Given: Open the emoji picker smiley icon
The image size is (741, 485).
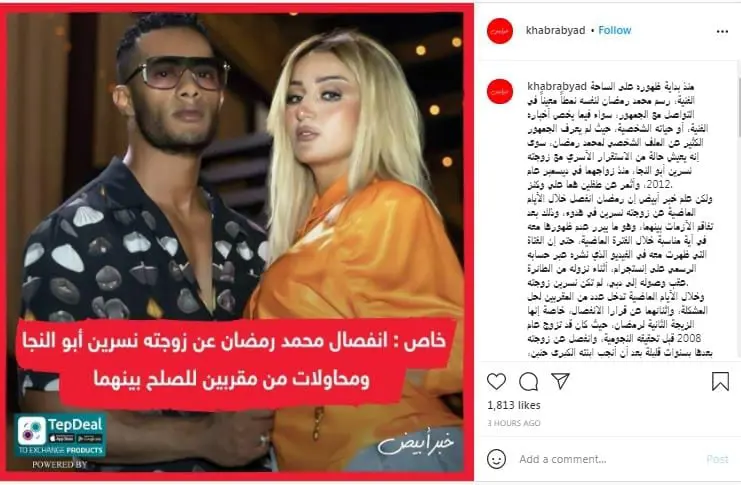Looking at the screenshot, I should 496,459.
